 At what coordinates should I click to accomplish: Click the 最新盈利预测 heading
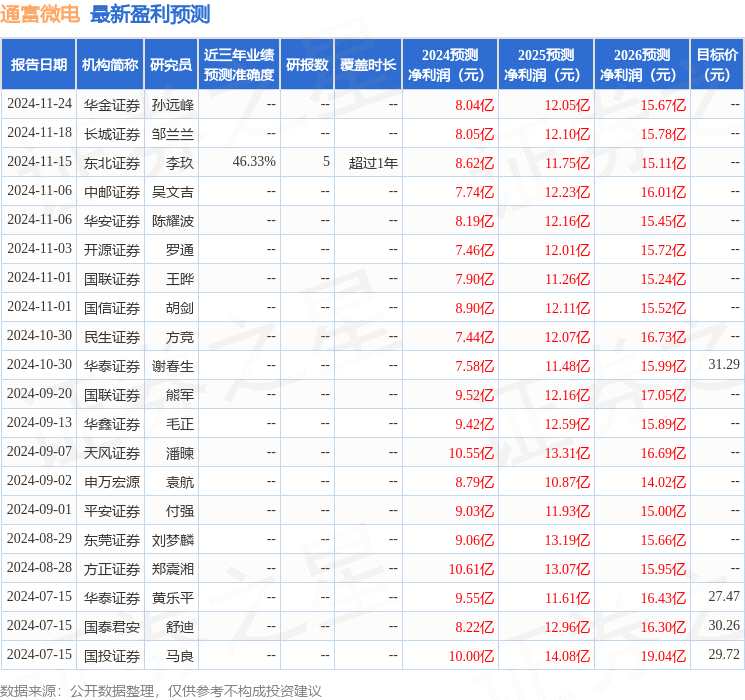pyautogui.click(x=150, y=14)
